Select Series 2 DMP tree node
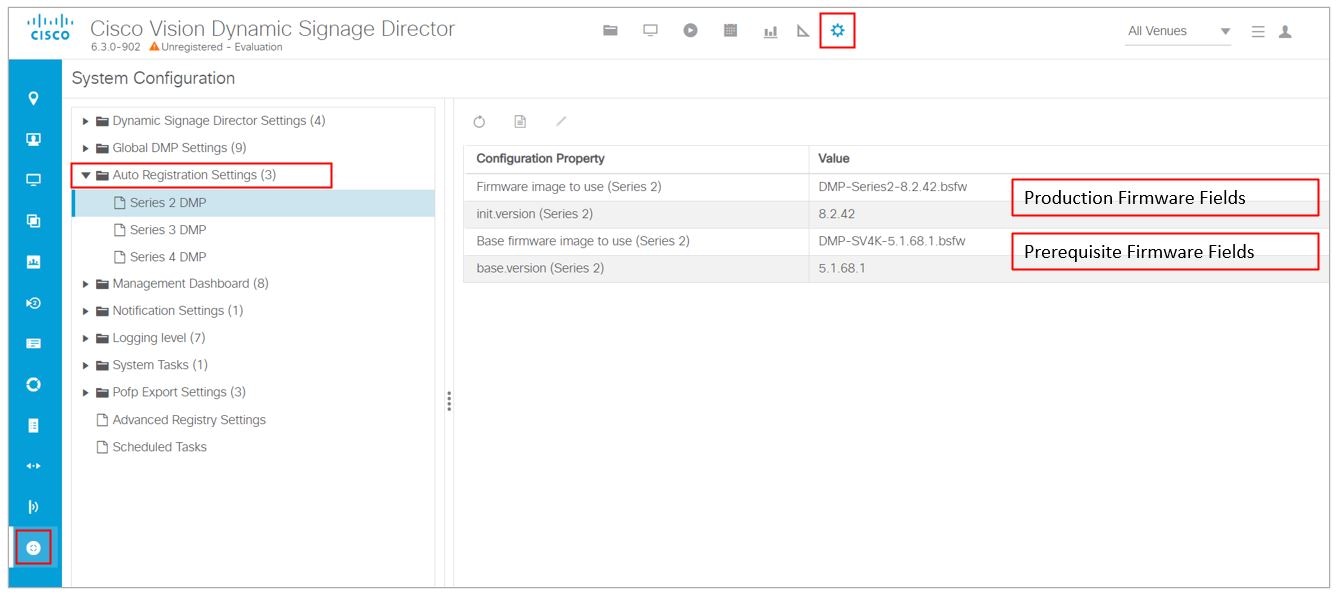1338x596 pixels. pos(253,203)
